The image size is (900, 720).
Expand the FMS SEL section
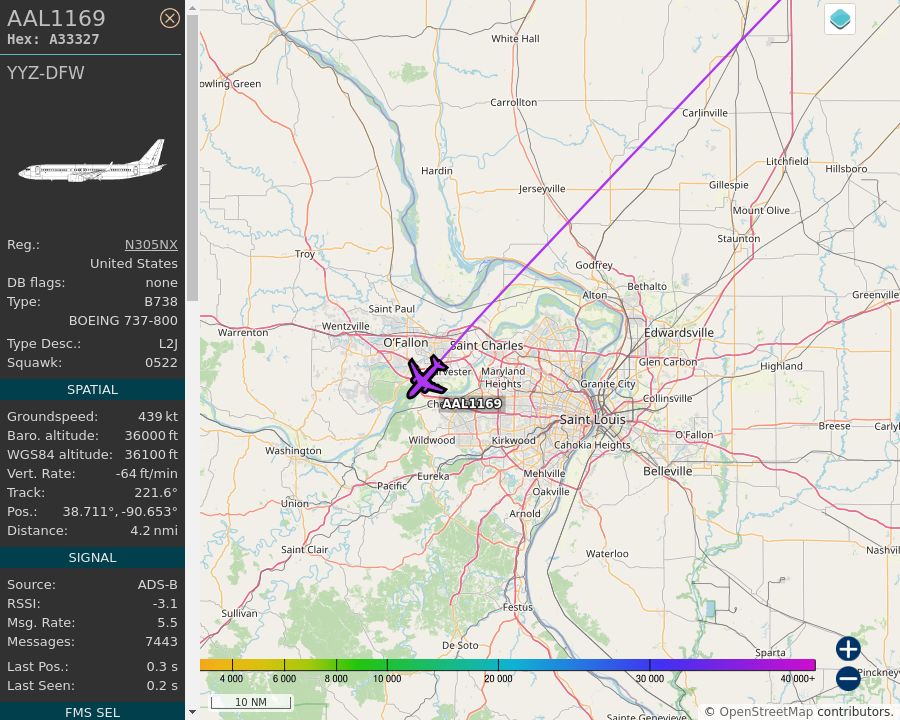pos(92,712)
